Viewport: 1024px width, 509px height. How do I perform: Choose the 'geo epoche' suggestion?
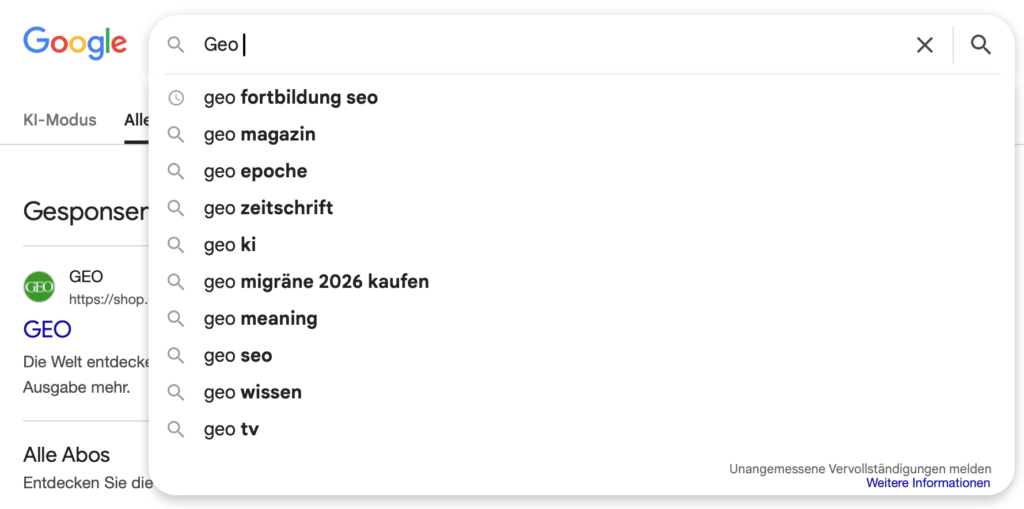(255, 171)
